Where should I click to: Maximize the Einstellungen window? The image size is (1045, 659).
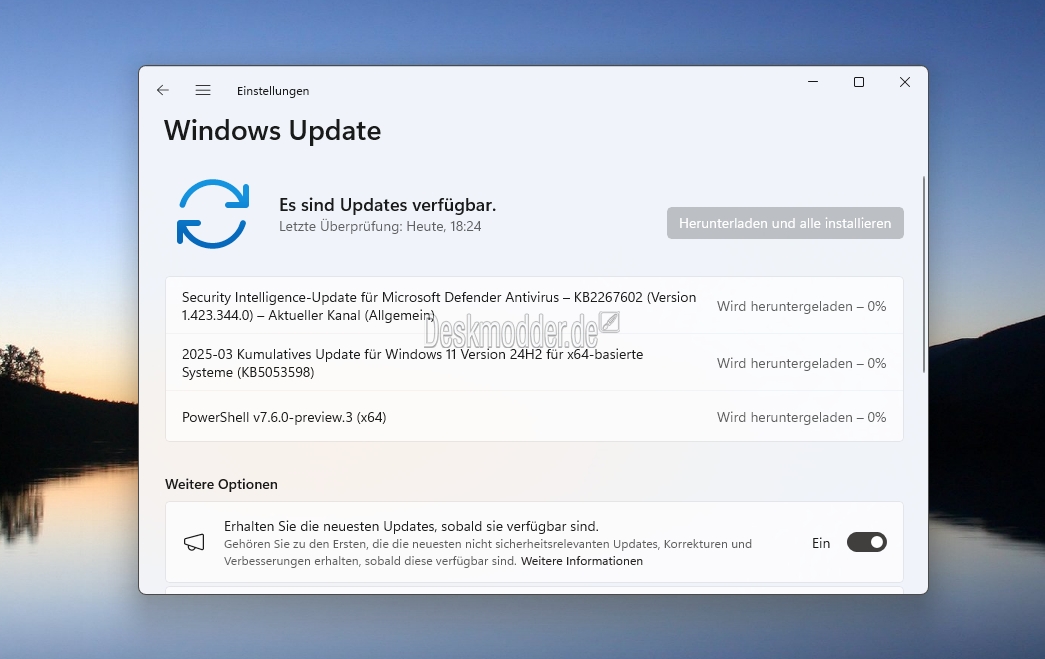coord(859,82)
